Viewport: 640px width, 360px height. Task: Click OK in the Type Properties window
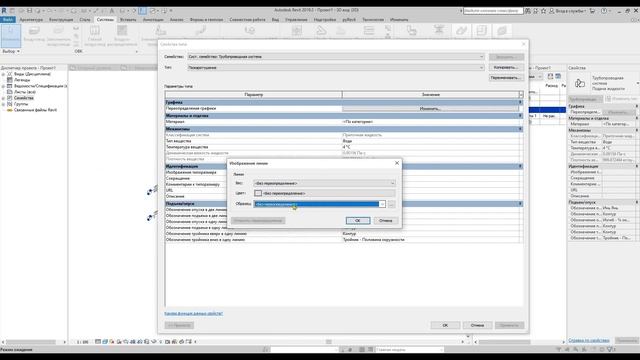click(445, 325)
